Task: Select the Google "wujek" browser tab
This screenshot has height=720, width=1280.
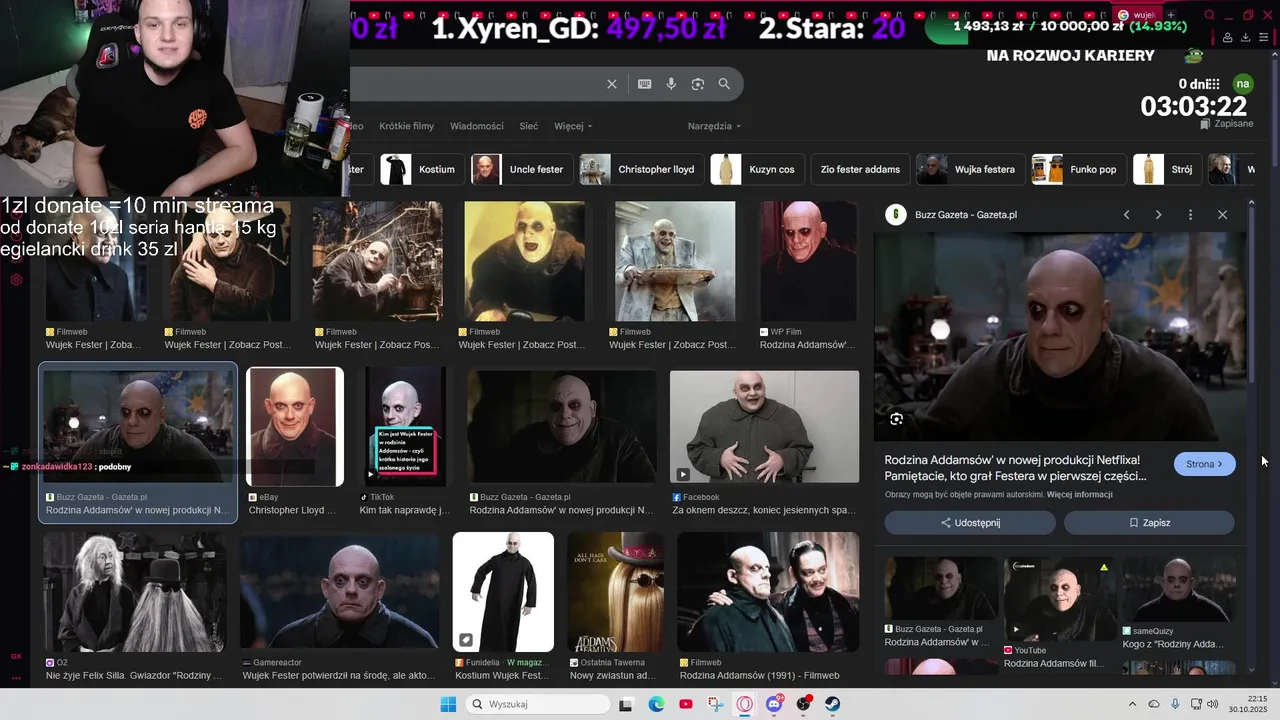Action: [1138, 15]
